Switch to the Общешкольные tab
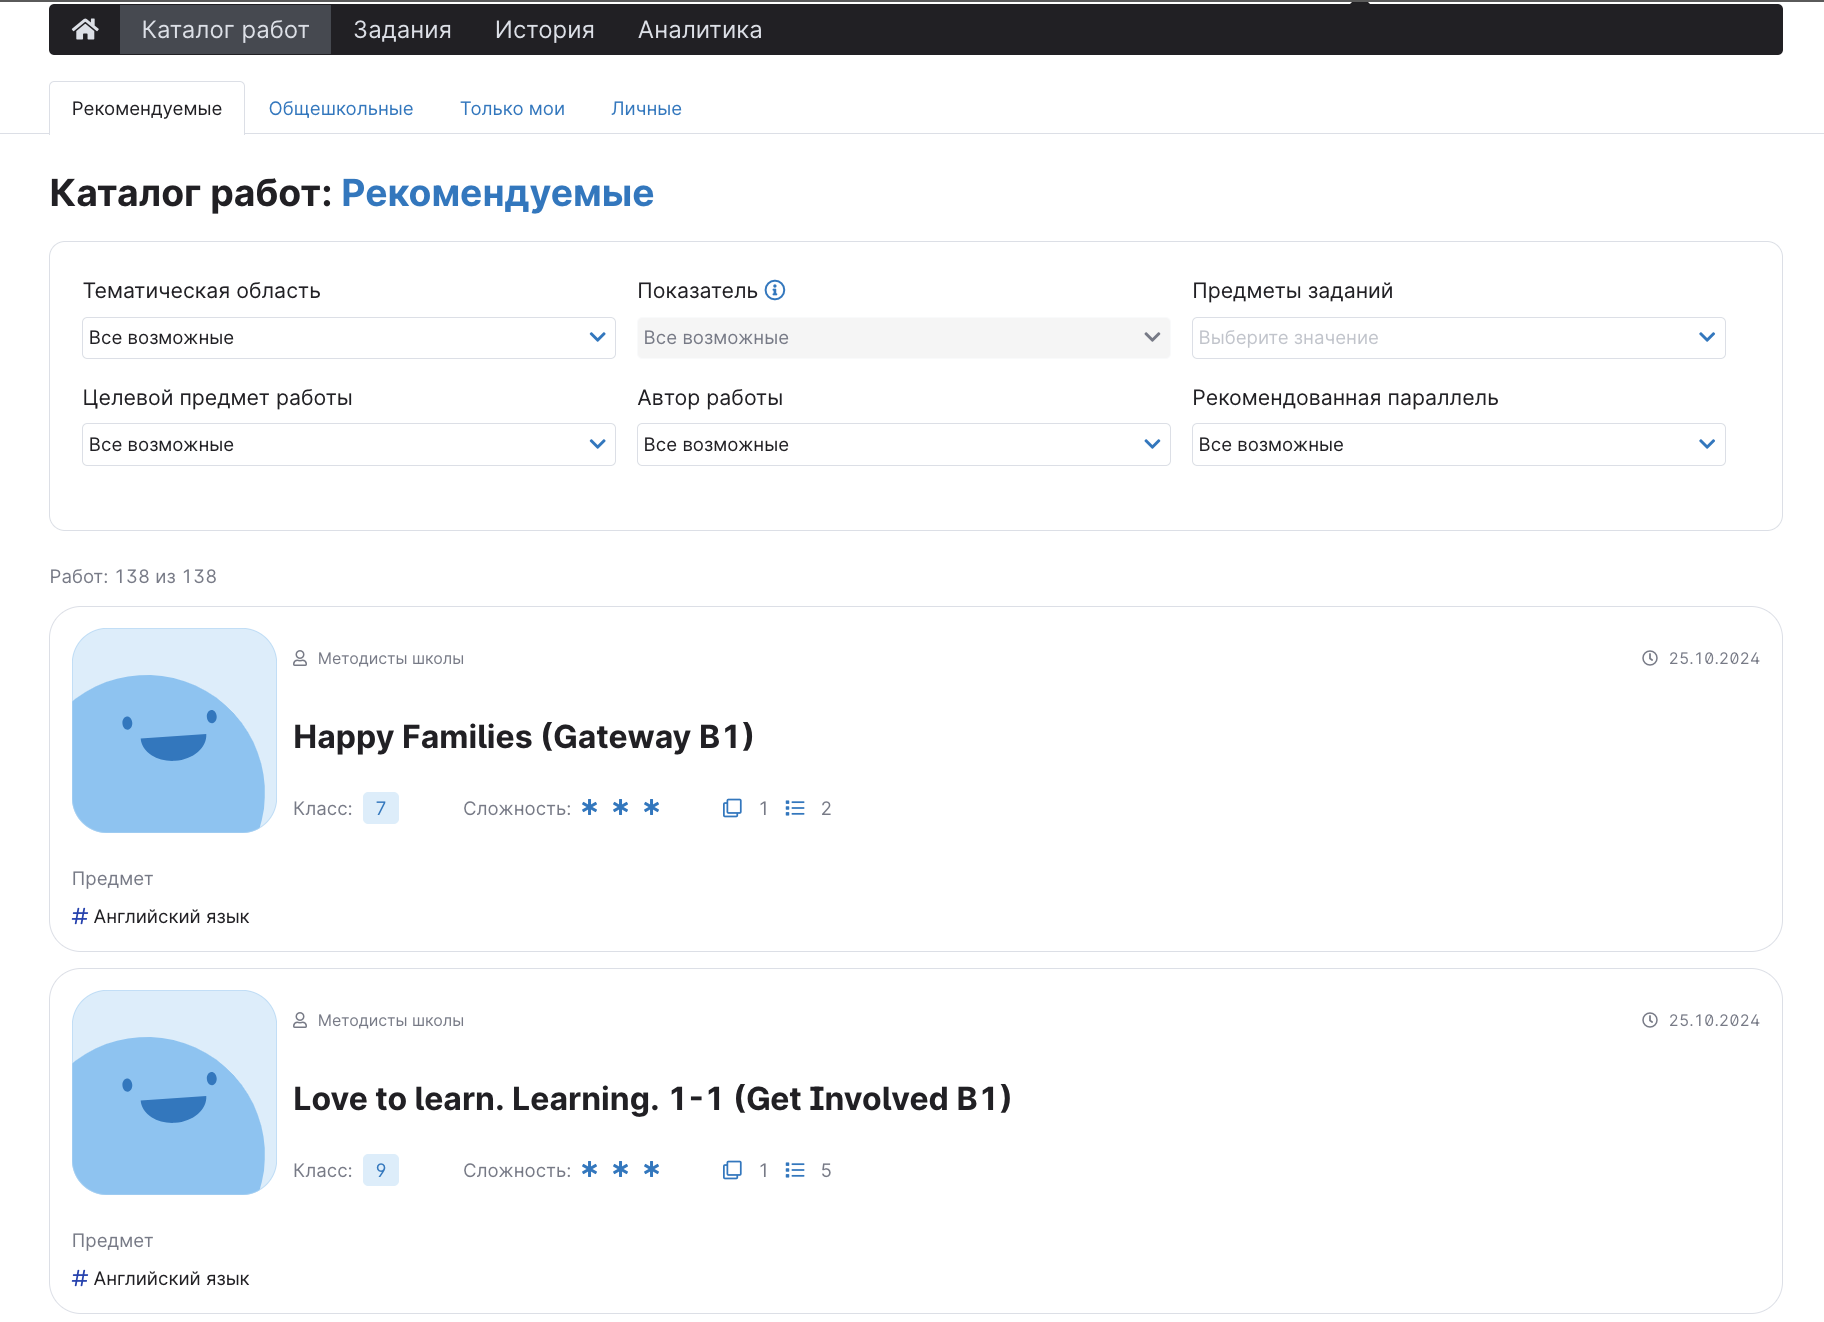1824x1322 pixels. (x=341, y=109)
